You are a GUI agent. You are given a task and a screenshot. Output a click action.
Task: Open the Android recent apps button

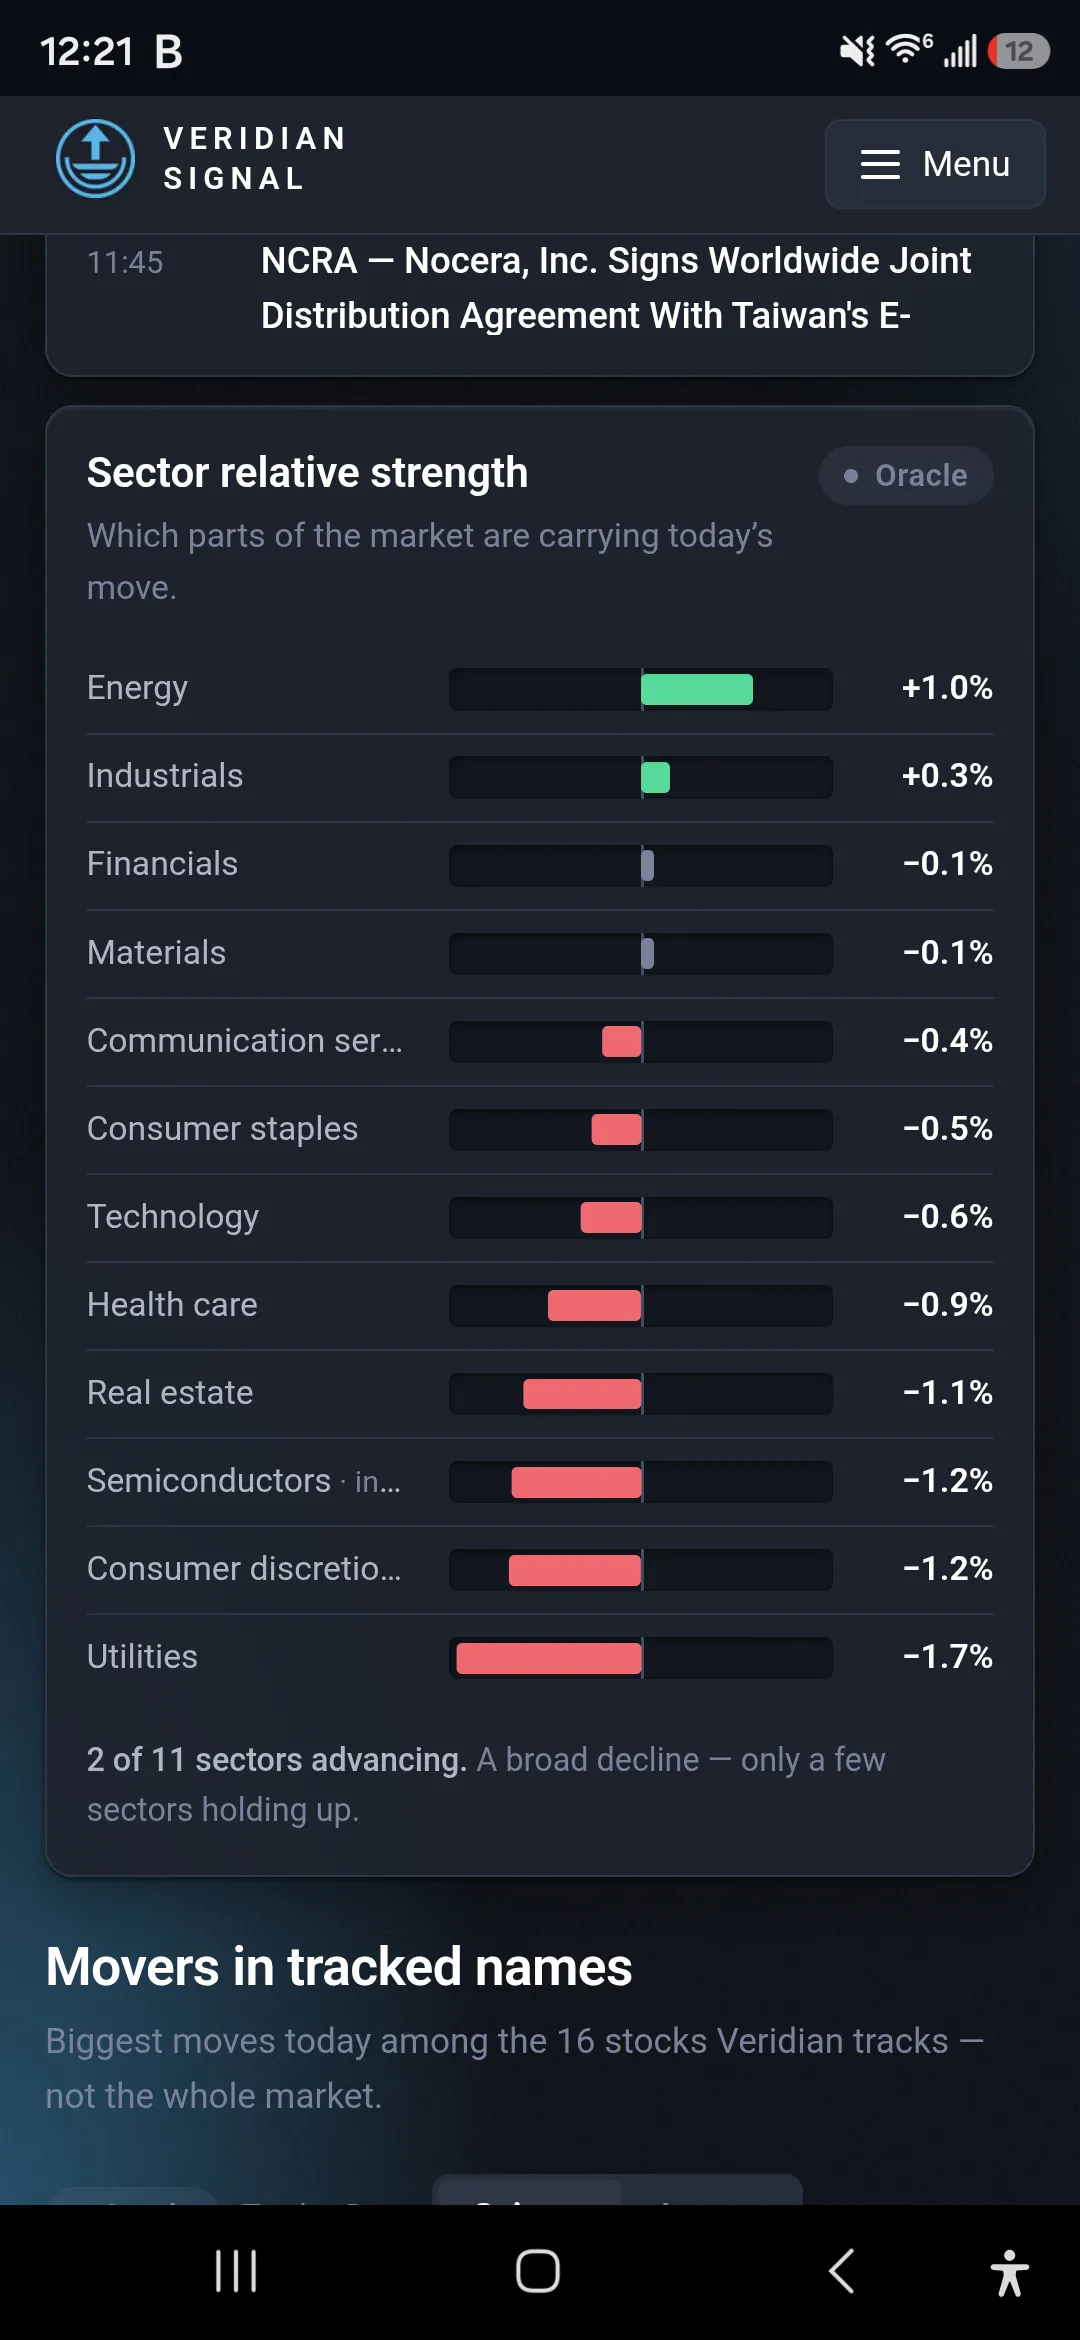pyautogui.click(x=236, y=2271)
